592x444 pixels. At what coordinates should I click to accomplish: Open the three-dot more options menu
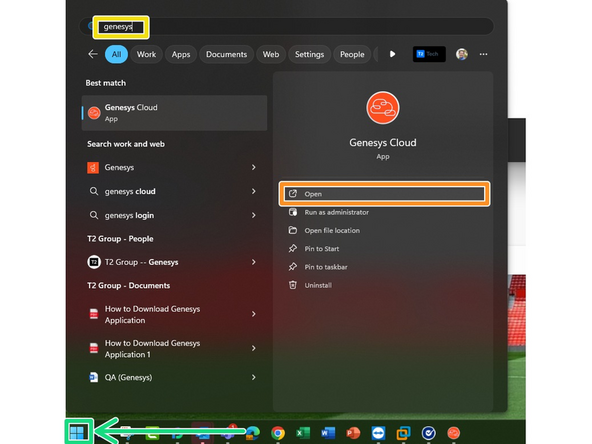click(483, 54)
